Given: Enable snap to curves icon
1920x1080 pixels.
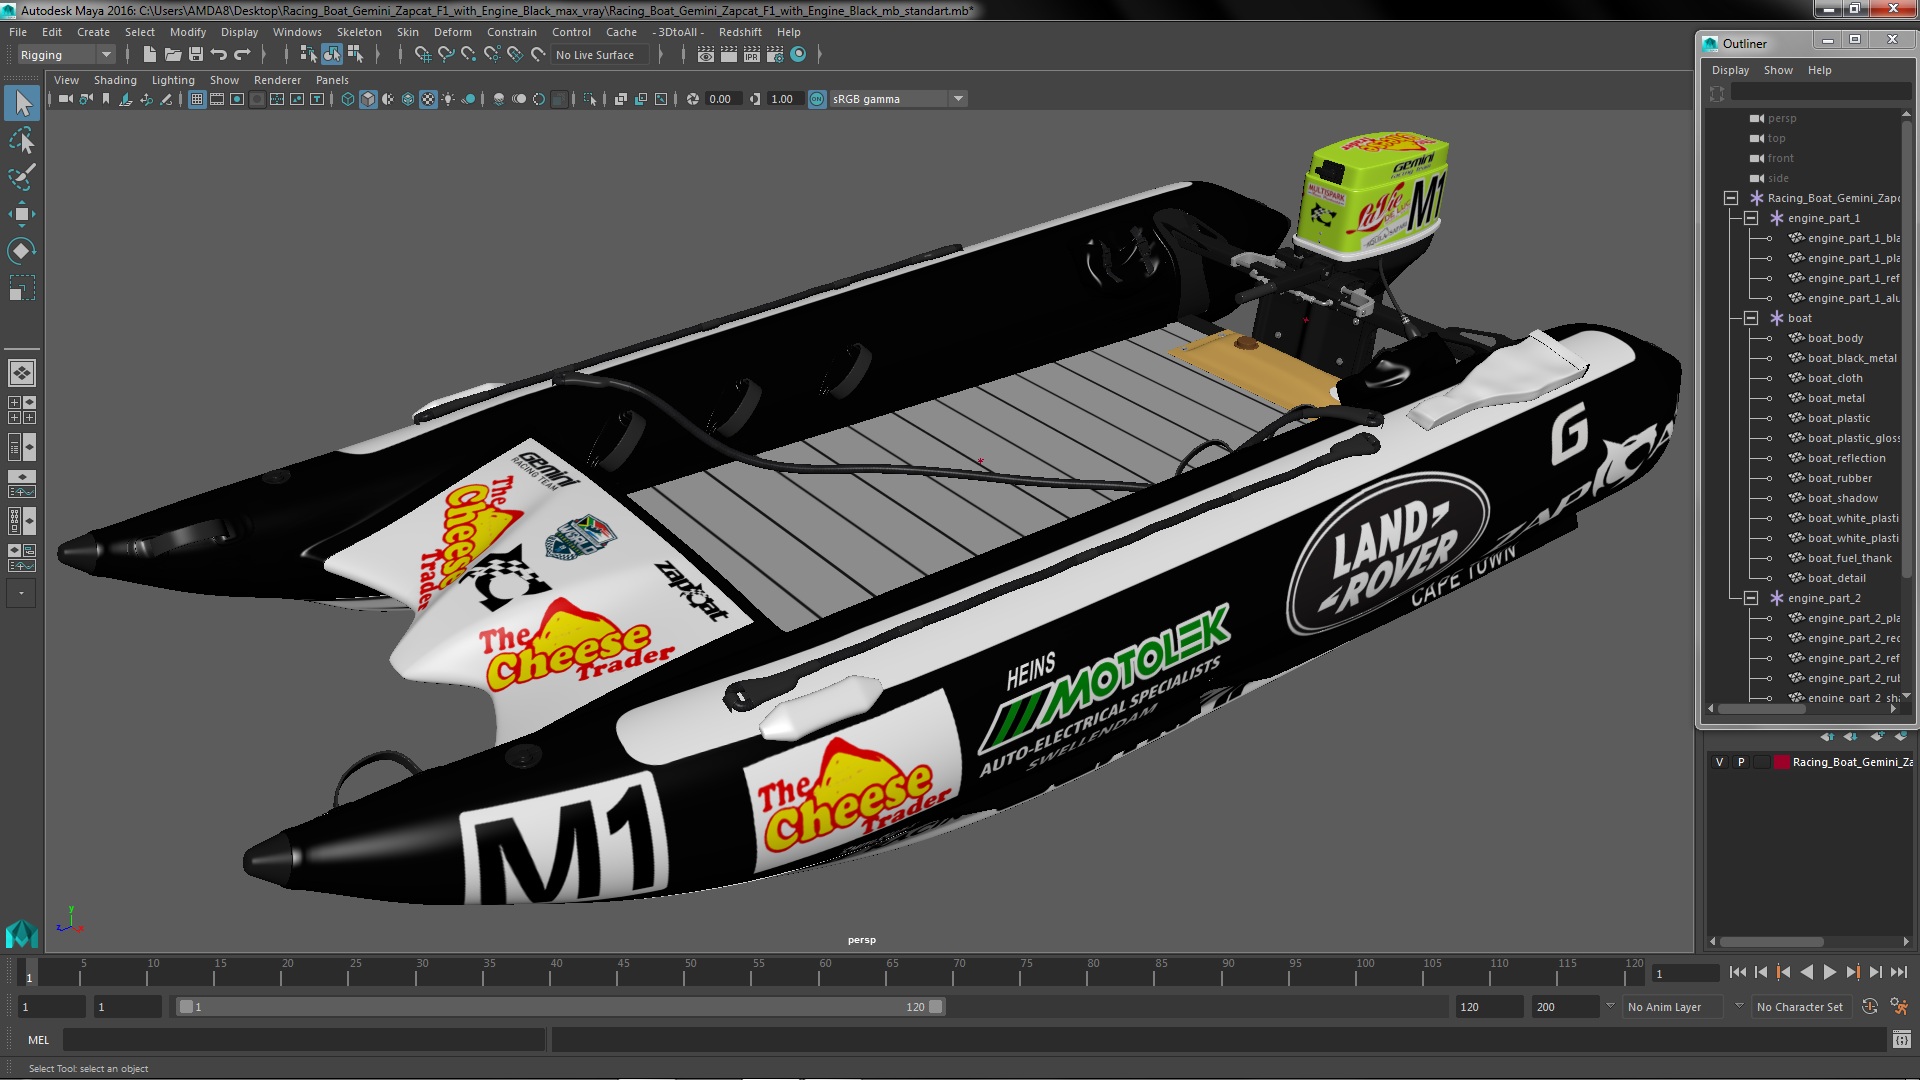Looking at the screenshot, I should (x=446, y=55).
